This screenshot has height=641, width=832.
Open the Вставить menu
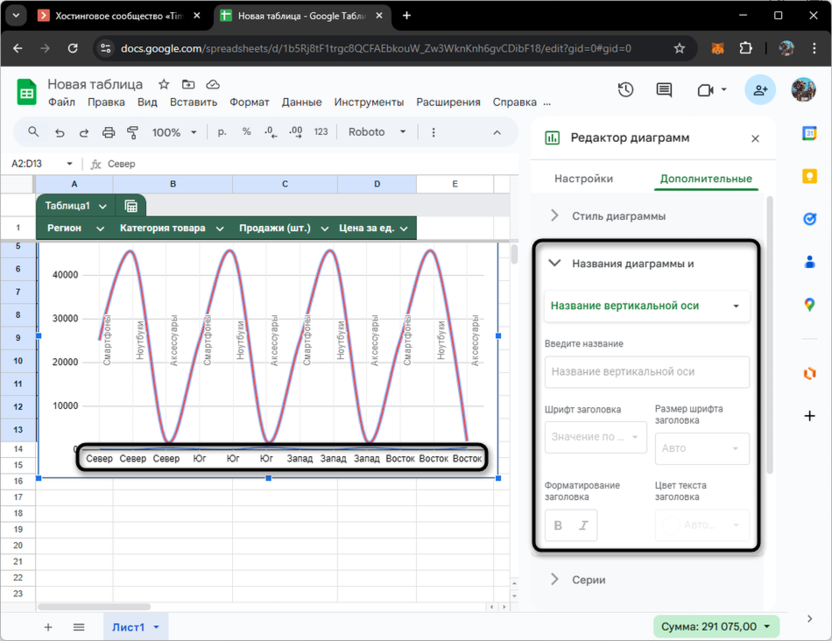click(x=193, y=102)
